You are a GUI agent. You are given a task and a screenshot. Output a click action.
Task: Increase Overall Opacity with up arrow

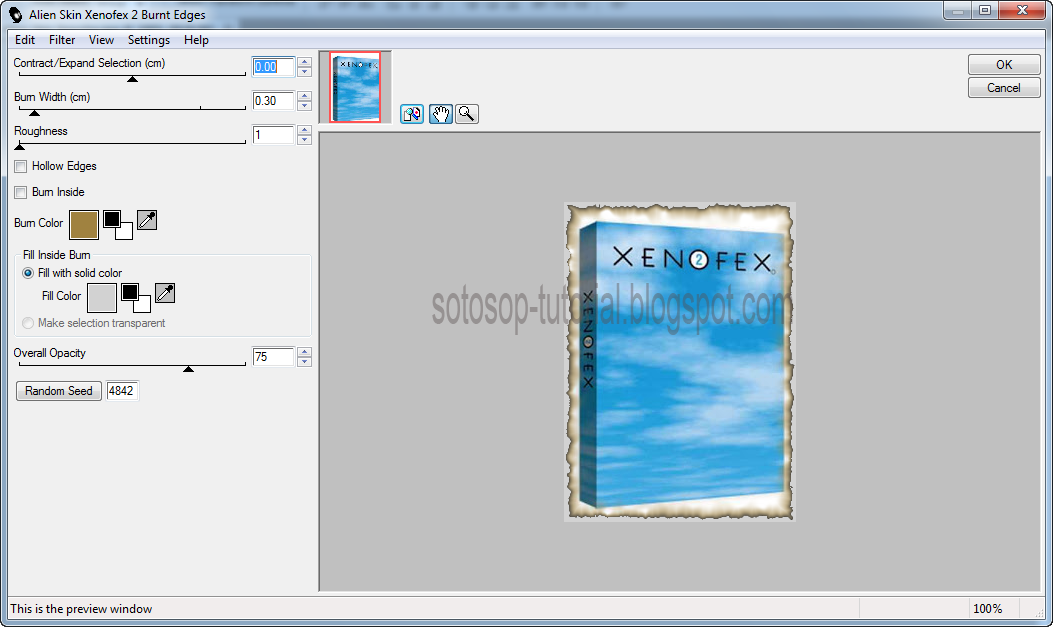coord(304,352)
